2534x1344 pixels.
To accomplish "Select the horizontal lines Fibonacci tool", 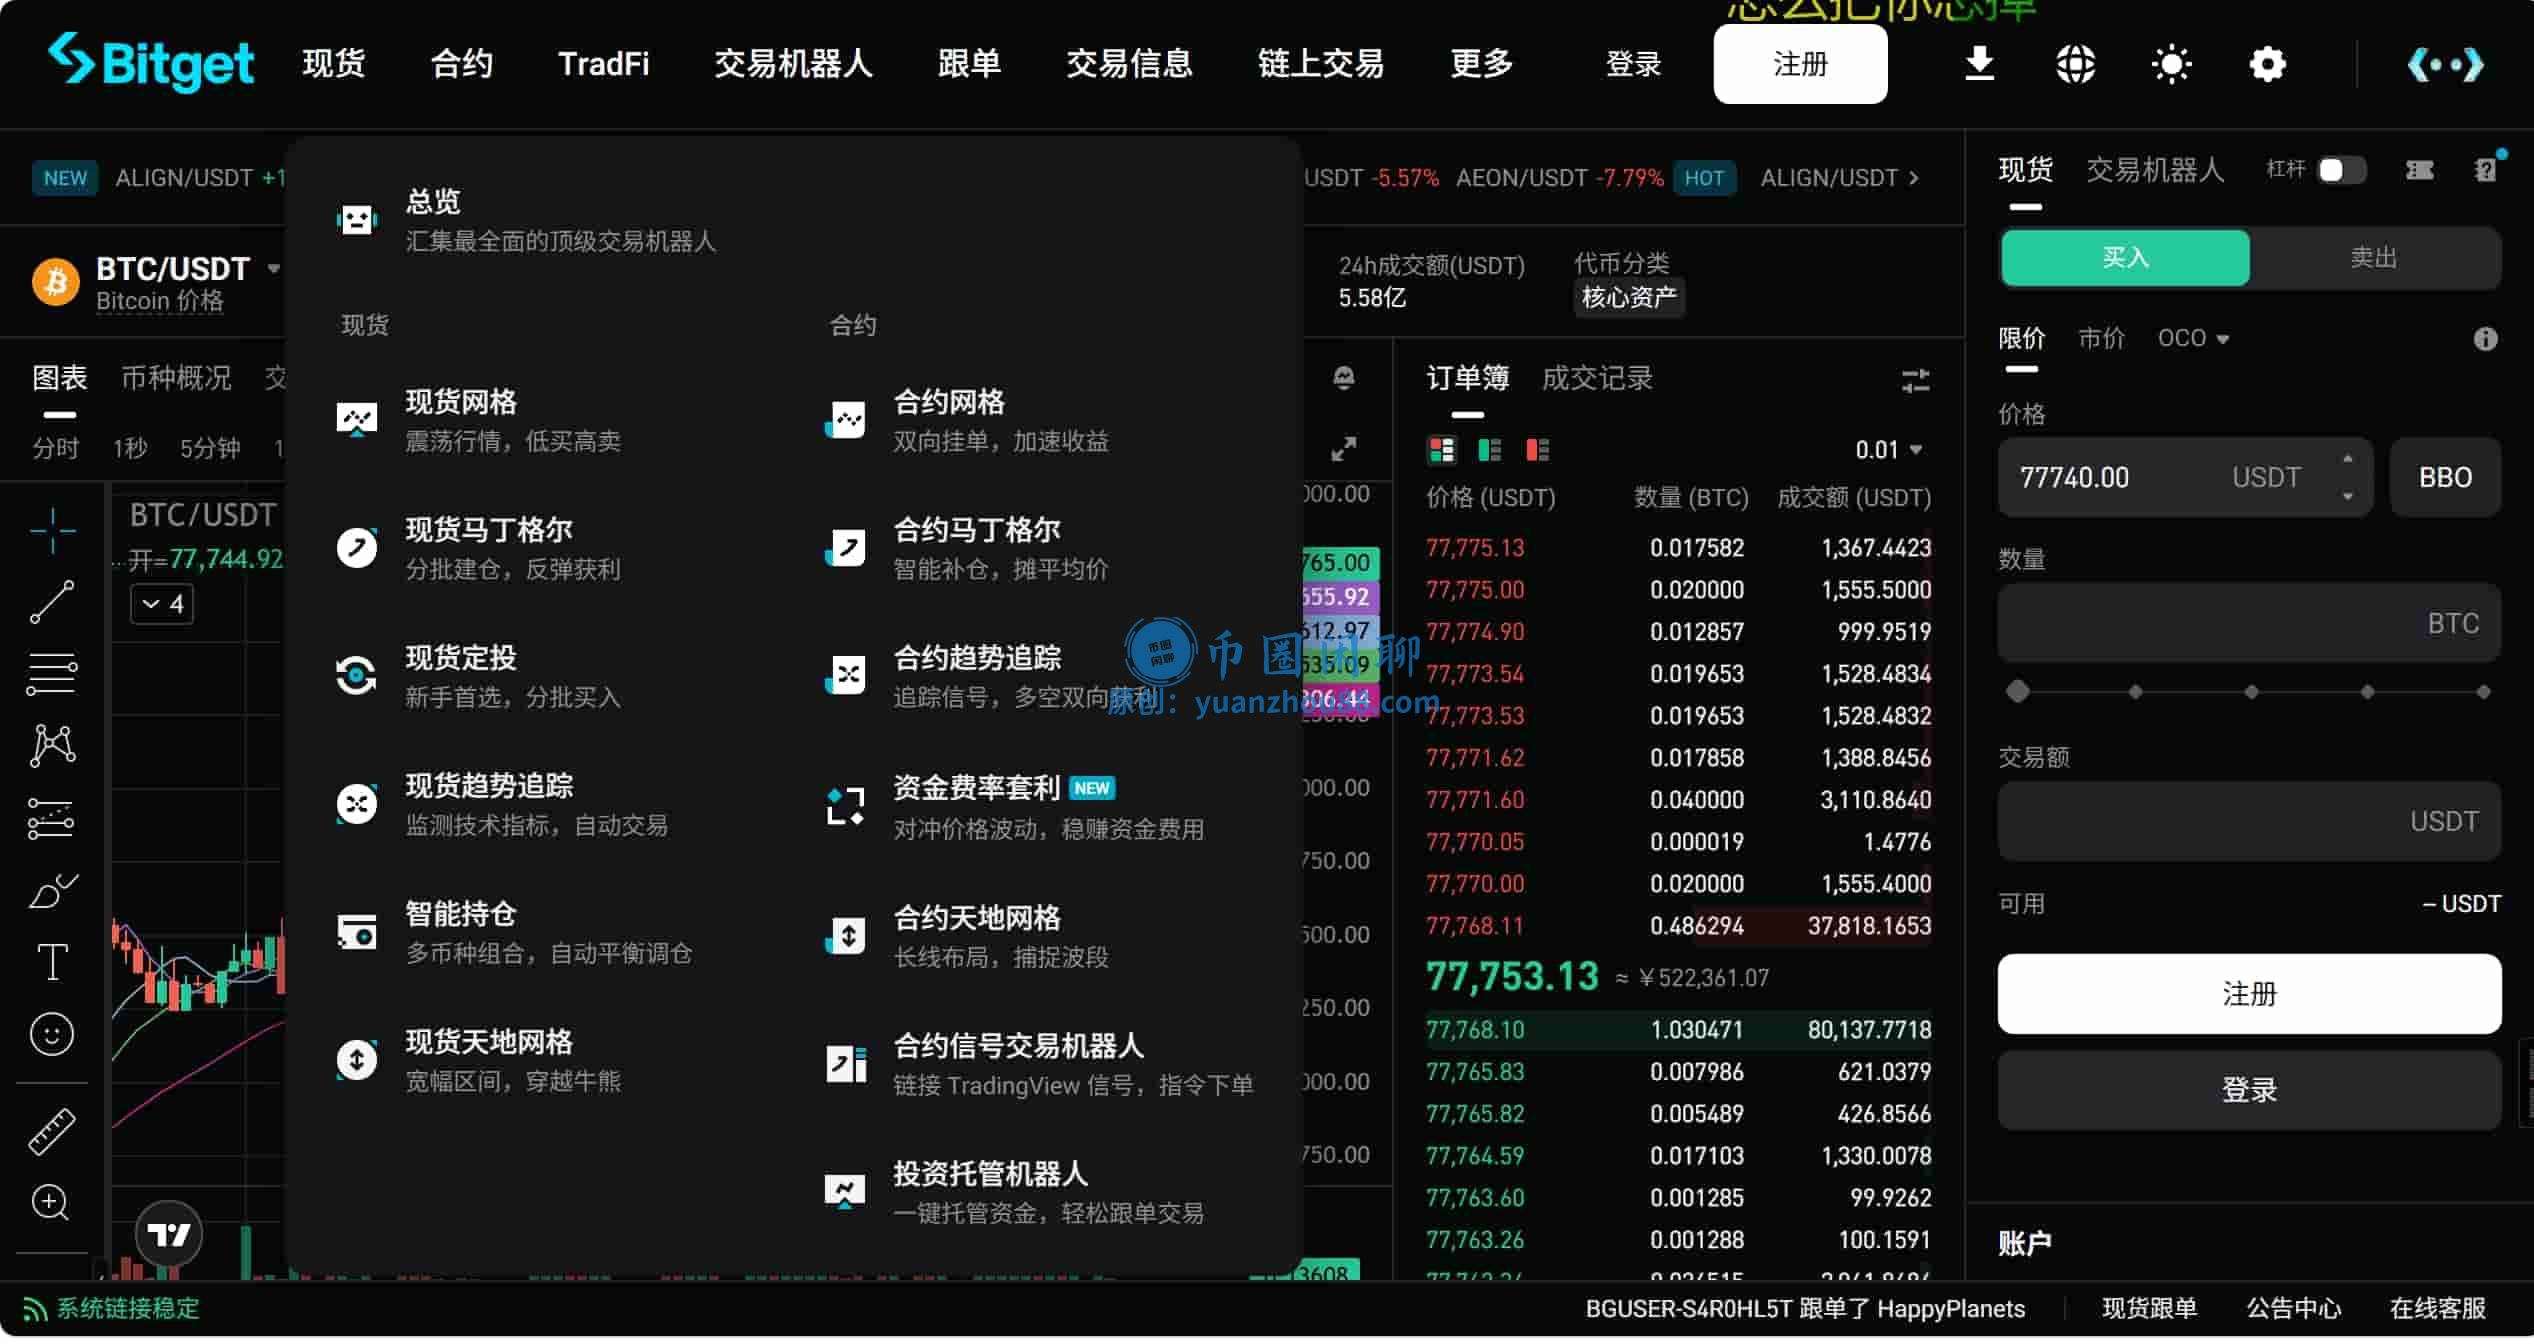I will tap(52, 673).
